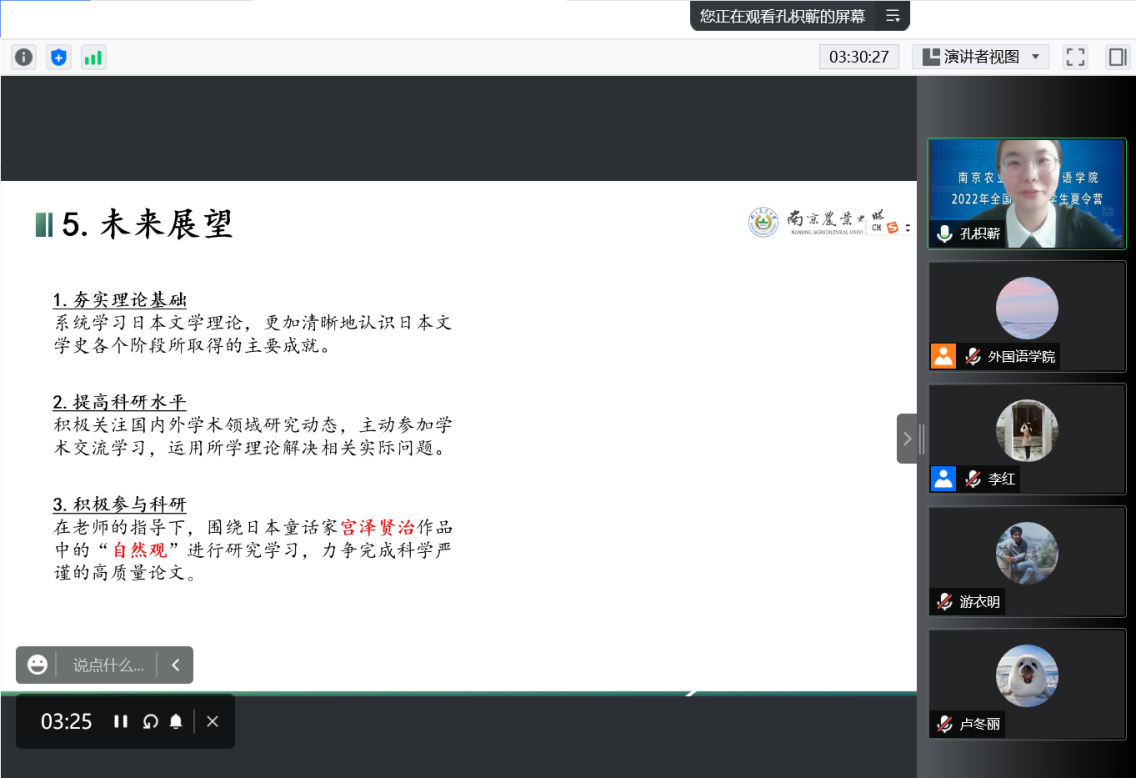Screen dimensions: 1136x778
Task: Open the emoji reaction picker
Action: [37, 665]
